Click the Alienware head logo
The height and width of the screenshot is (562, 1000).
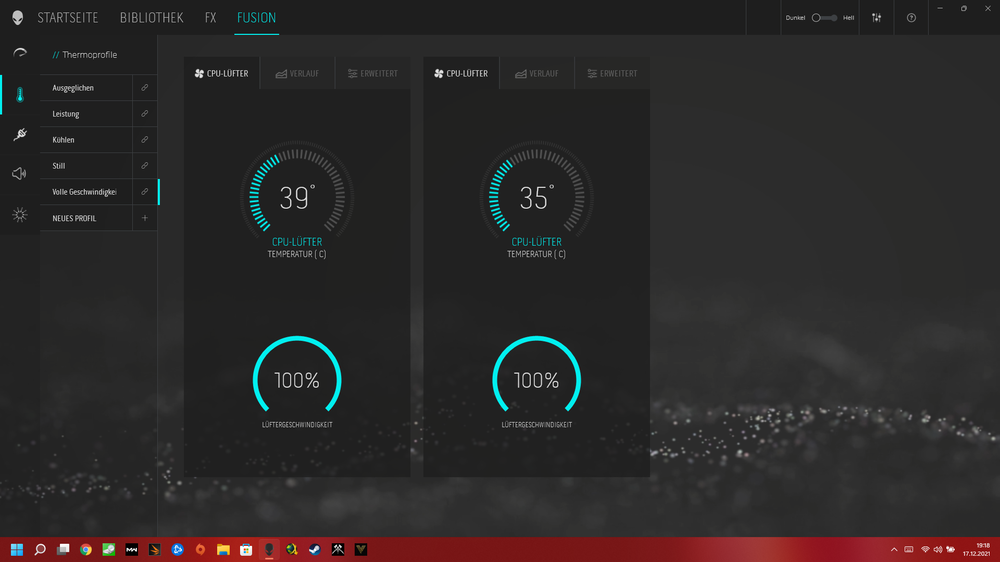[x=18, y=18]
